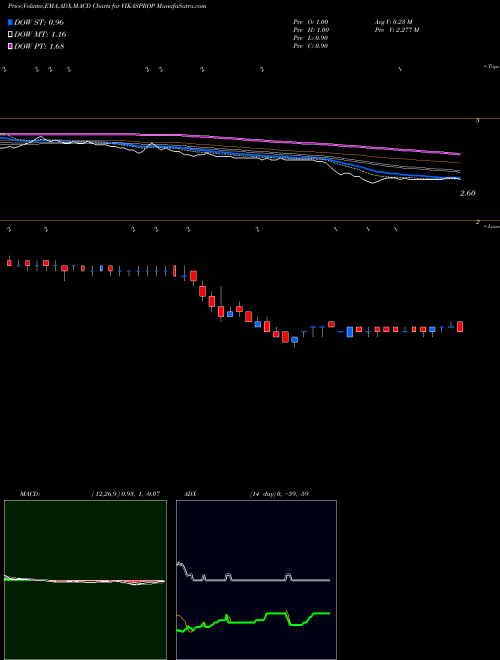Click the 'Pre L: 0.90' value
The width and height of the screenshot is (500, 660).
click(311, 38)
